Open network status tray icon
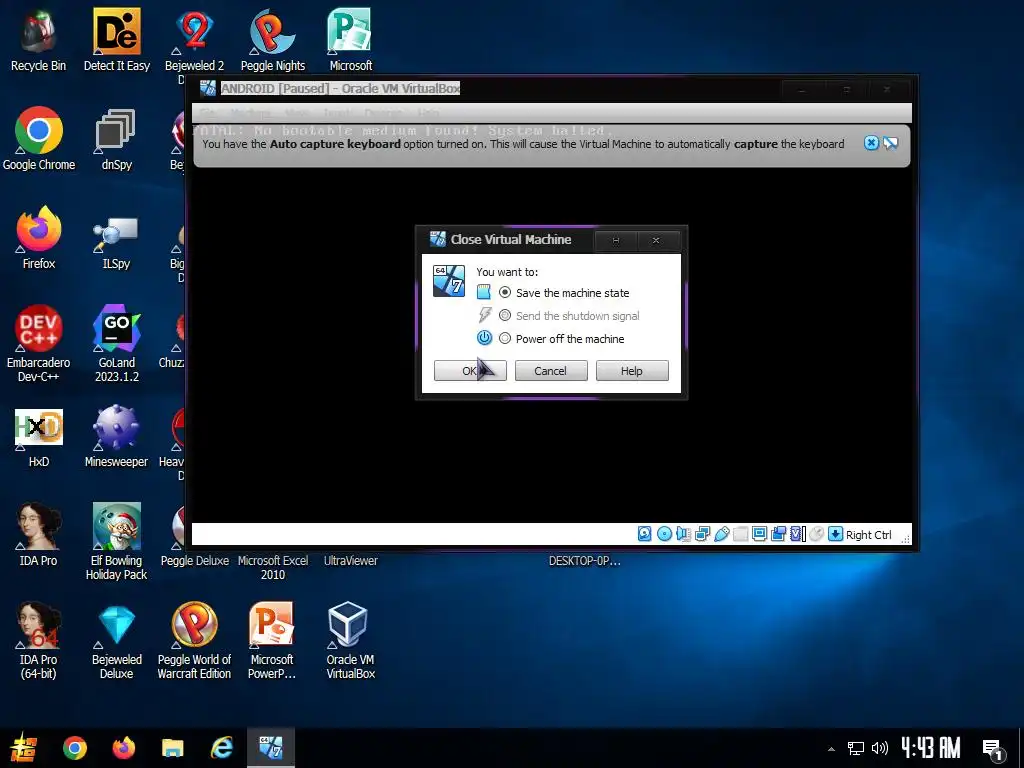The height and width of the screenshot is (768, 1024). coord(856,748)
